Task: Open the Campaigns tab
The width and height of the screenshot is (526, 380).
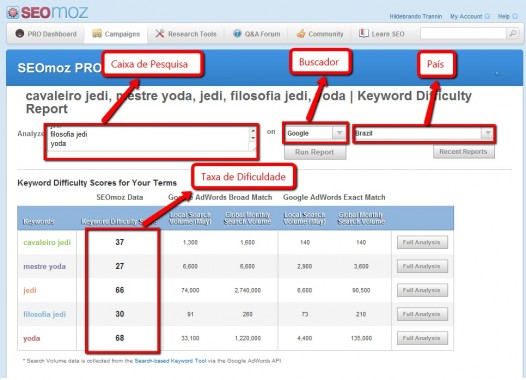Action: [116, 34]
